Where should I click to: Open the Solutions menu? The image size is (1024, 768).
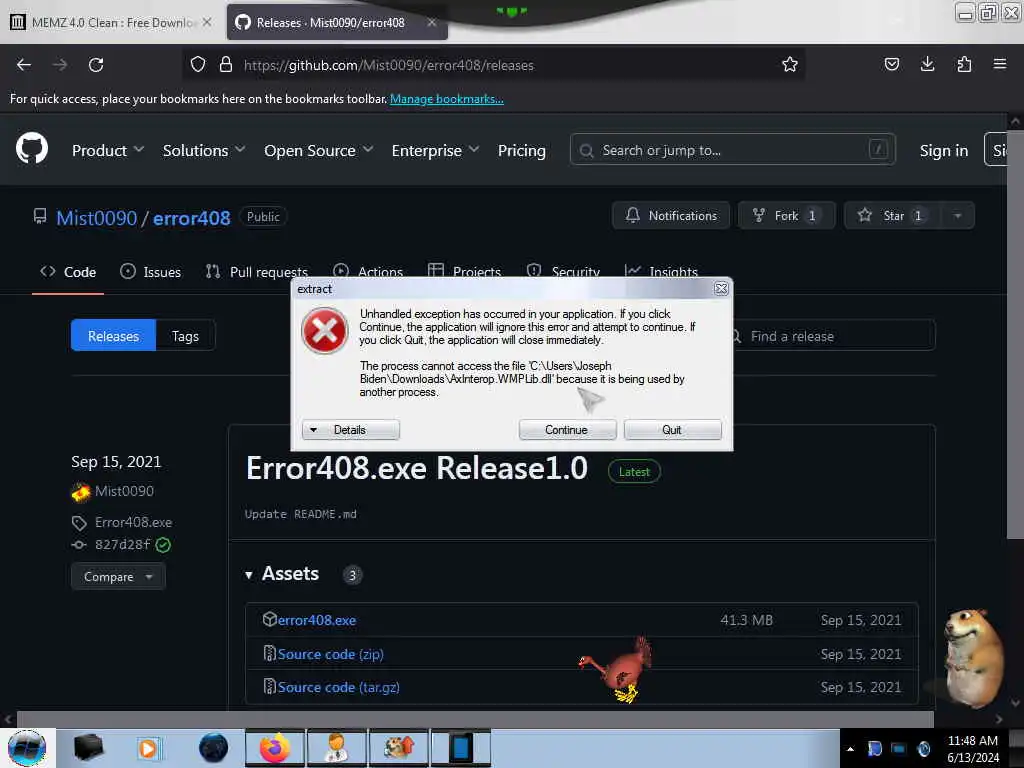(204, 150)
